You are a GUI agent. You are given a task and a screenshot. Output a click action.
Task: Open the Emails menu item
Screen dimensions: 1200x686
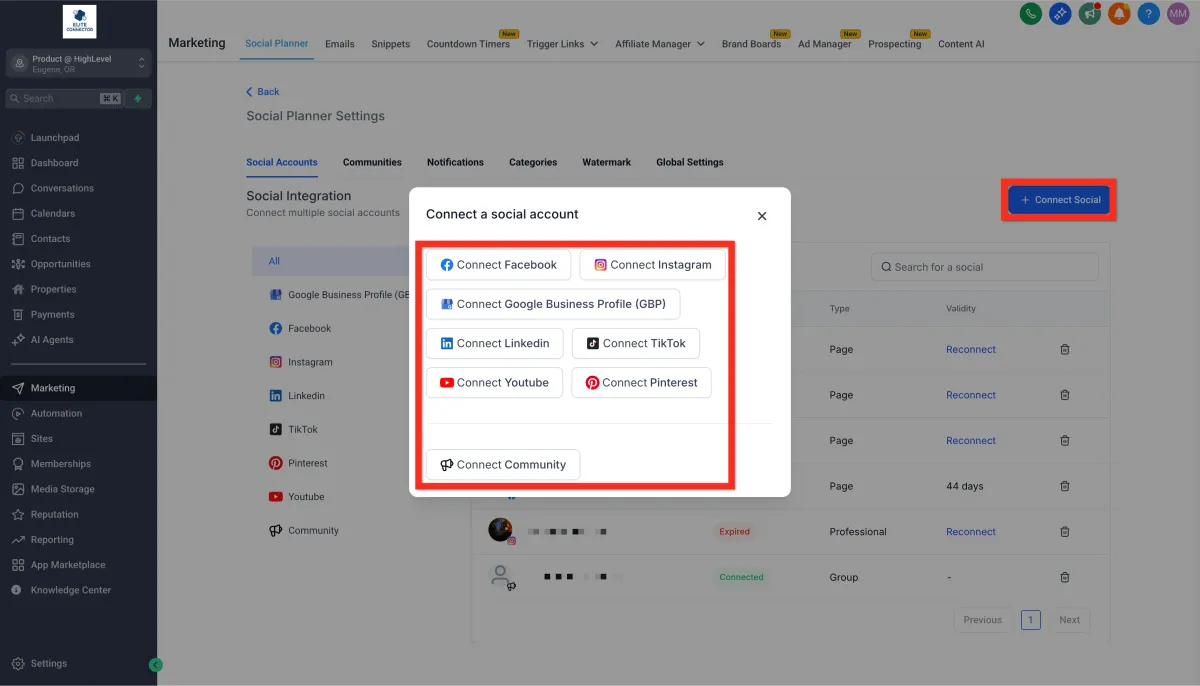[340, 44]
